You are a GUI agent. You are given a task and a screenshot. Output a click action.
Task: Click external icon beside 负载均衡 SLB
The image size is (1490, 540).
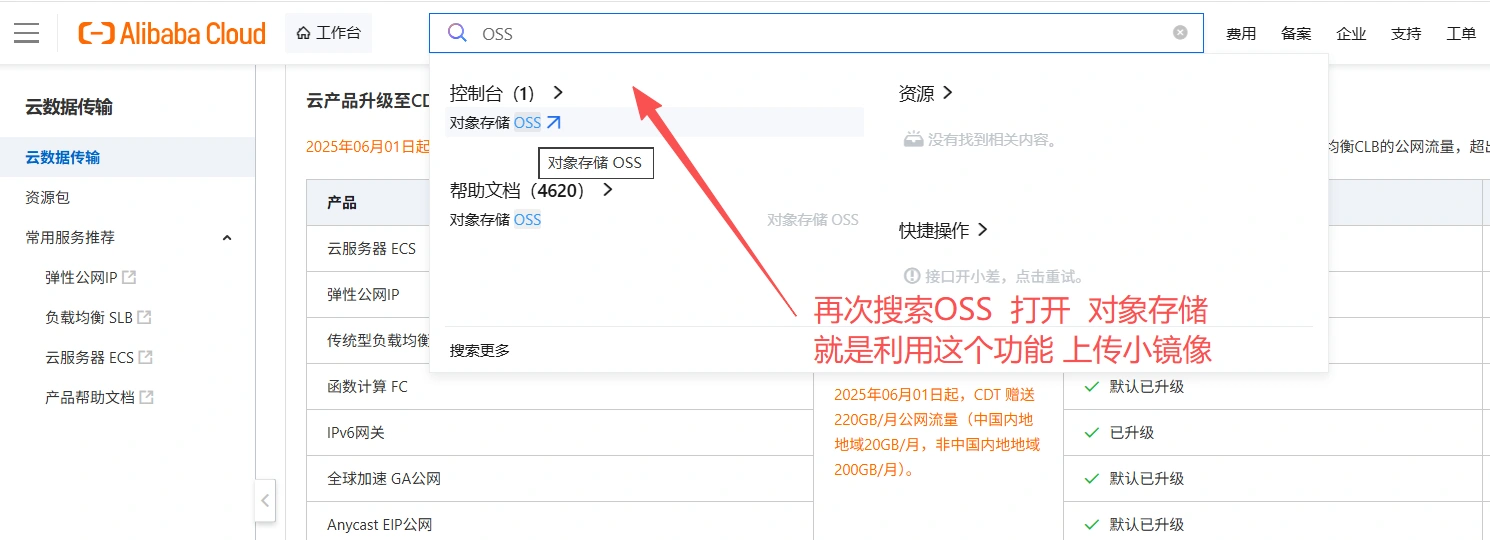tap(144, 317)
